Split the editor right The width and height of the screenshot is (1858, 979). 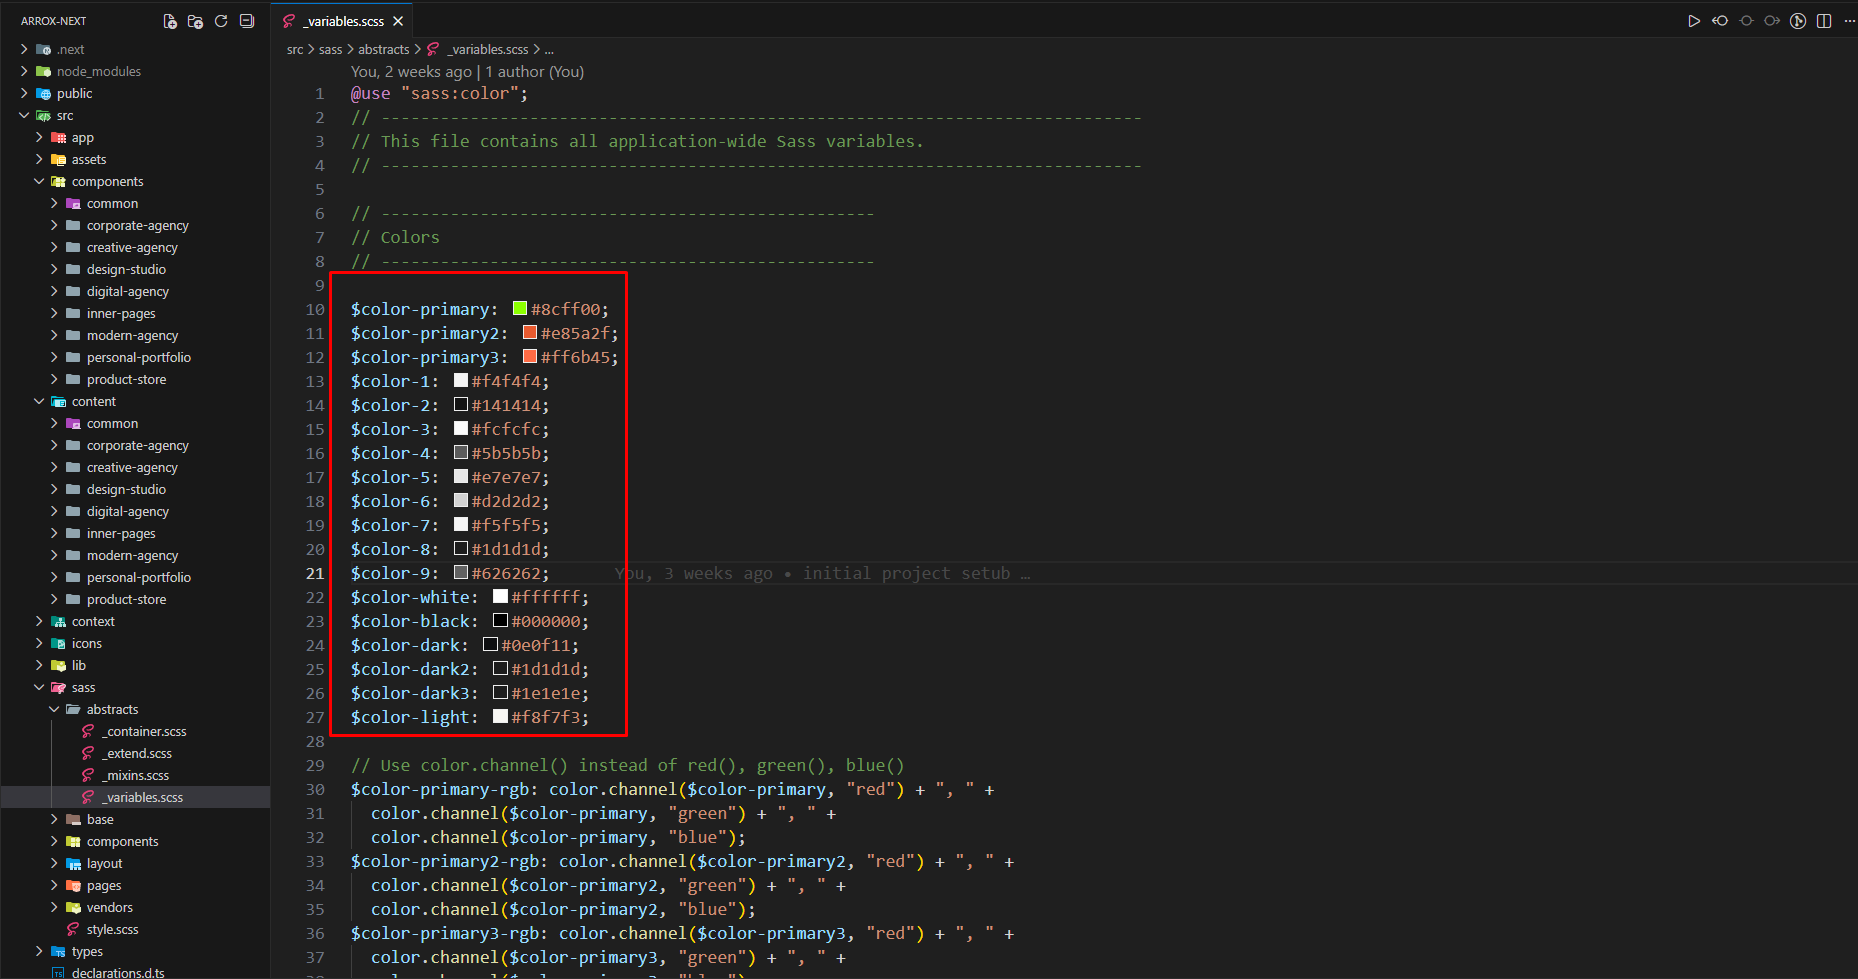click(x=1824, y=21)
